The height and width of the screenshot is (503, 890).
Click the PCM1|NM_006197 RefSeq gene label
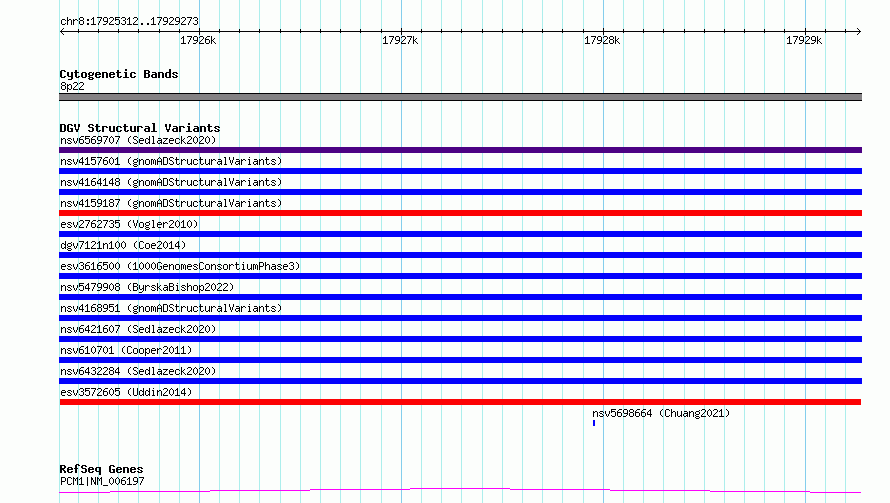102,481
